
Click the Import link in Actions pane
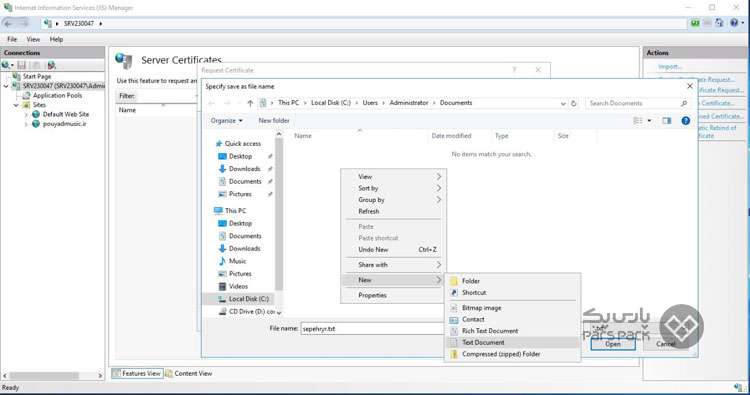click(x=670, y=67)
